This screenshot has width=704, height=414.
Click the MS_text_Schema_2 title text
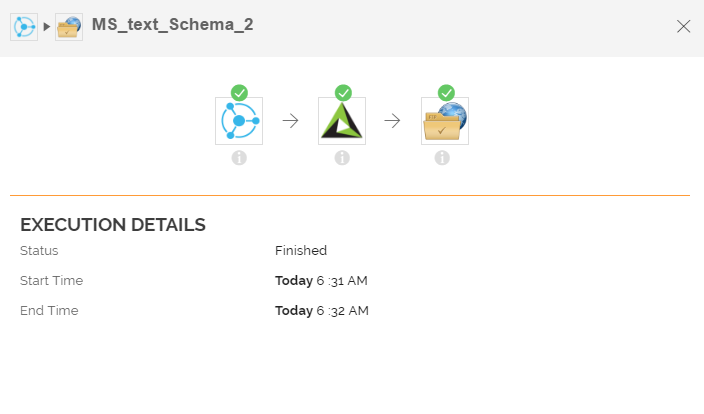tap(172, 25)
